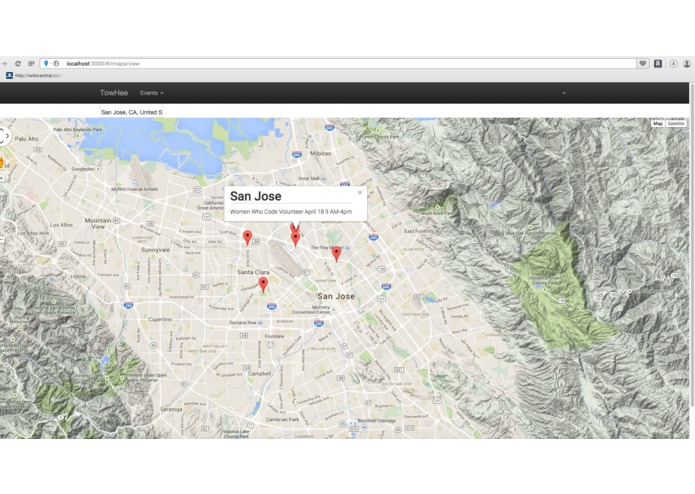This screenshot has width=695, height=494.
Task: Click the wikicentral bookmark favicon
Action: 9,75
